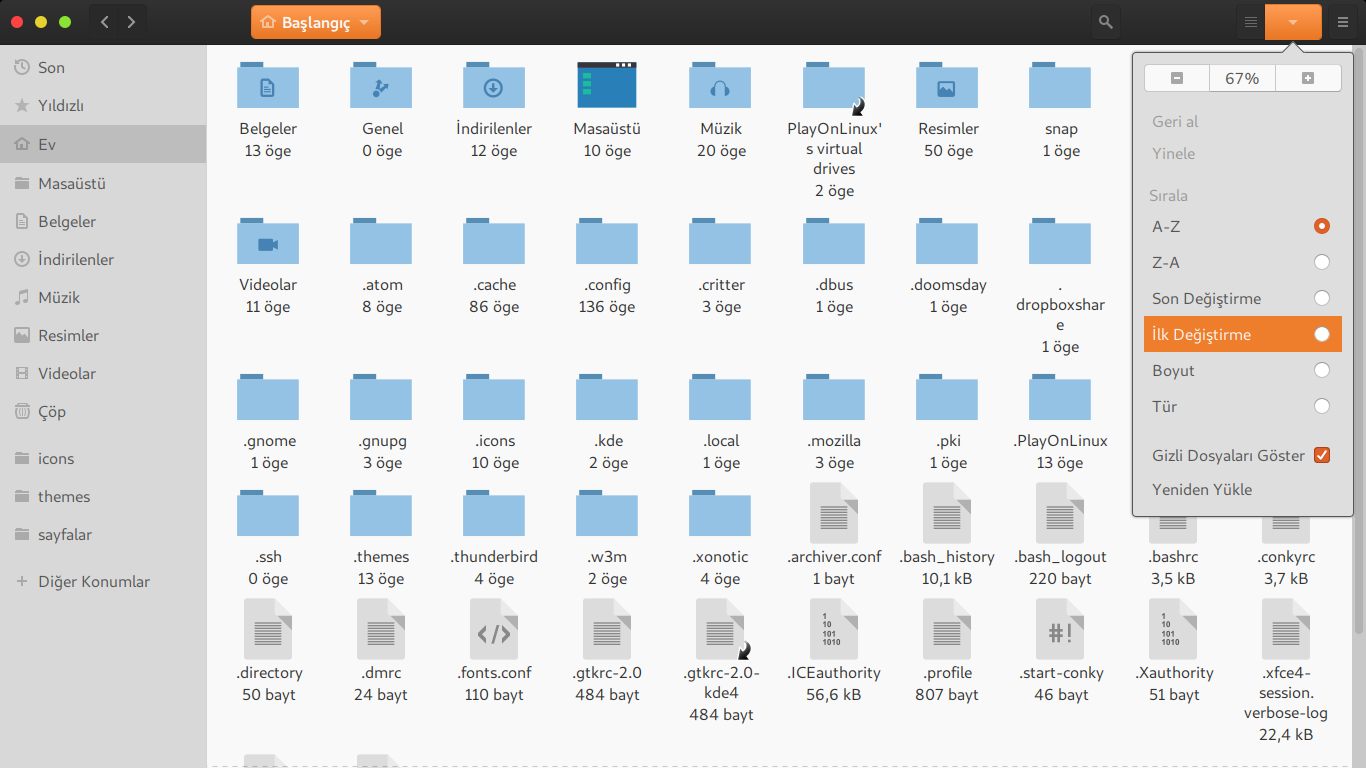Open Diğer Konumlar in sidebar
Viewport: 1366px width, 768px height.
click(103, 582)
